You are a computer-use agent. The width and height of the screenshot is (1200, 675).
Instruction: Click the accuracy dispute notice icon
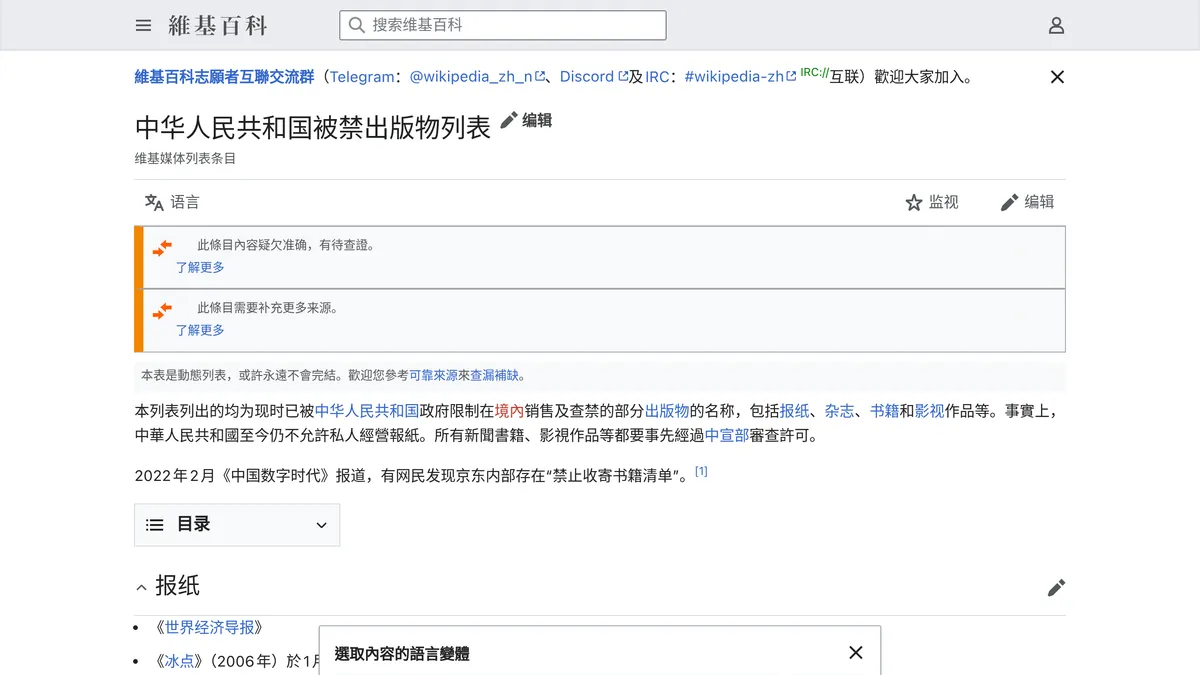(x=162, y=248)
